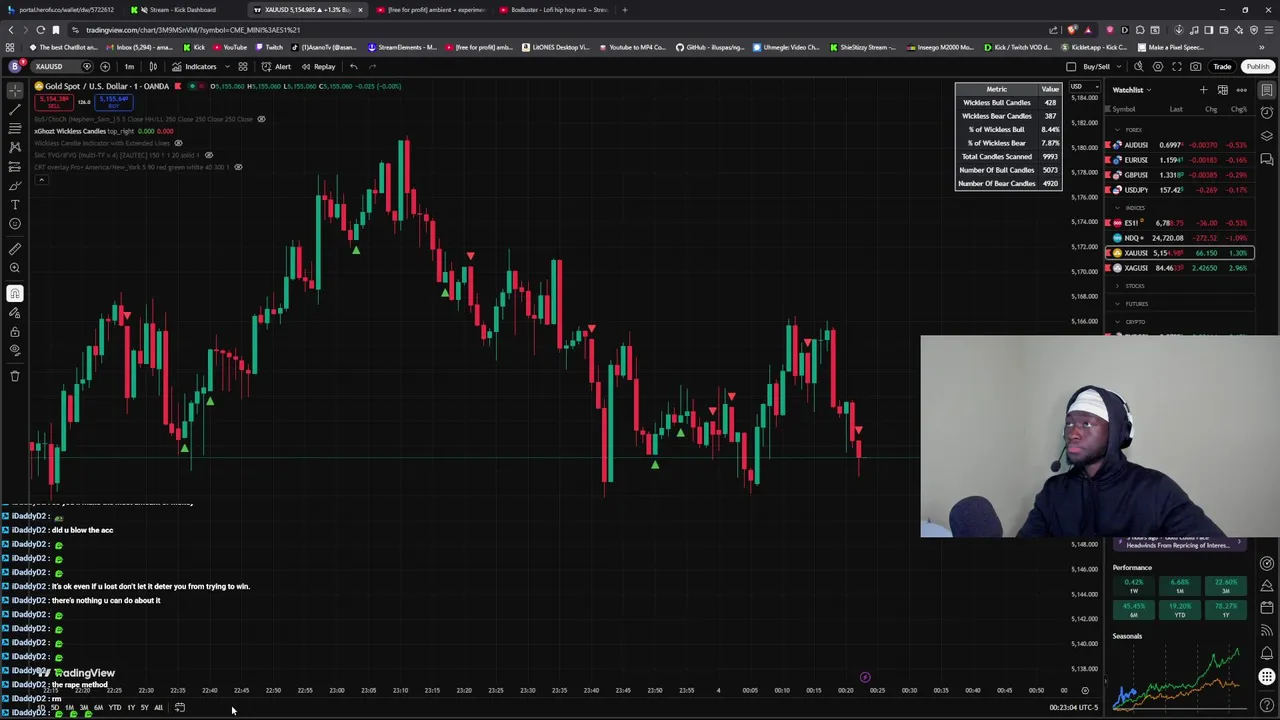Switch to the Stream - Kick Dashboard tab
This screenshot has width=1280, height=720.
pos(184,10)
